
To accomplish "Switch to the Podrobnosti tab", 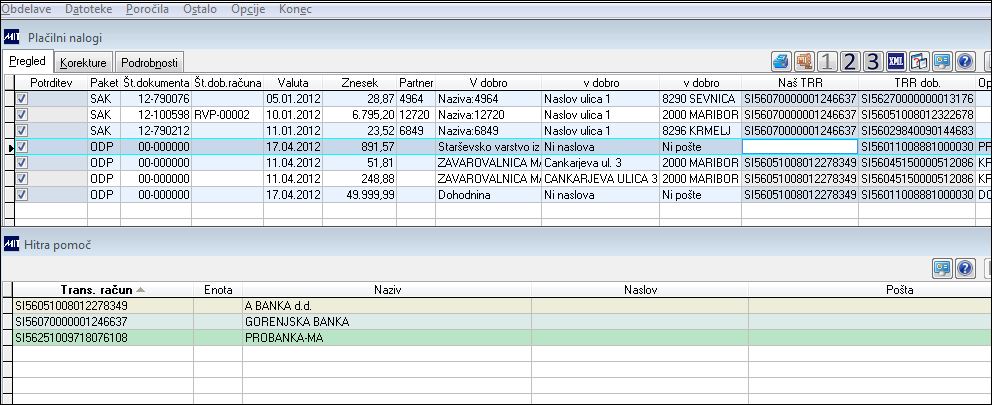I will (149, 63).
